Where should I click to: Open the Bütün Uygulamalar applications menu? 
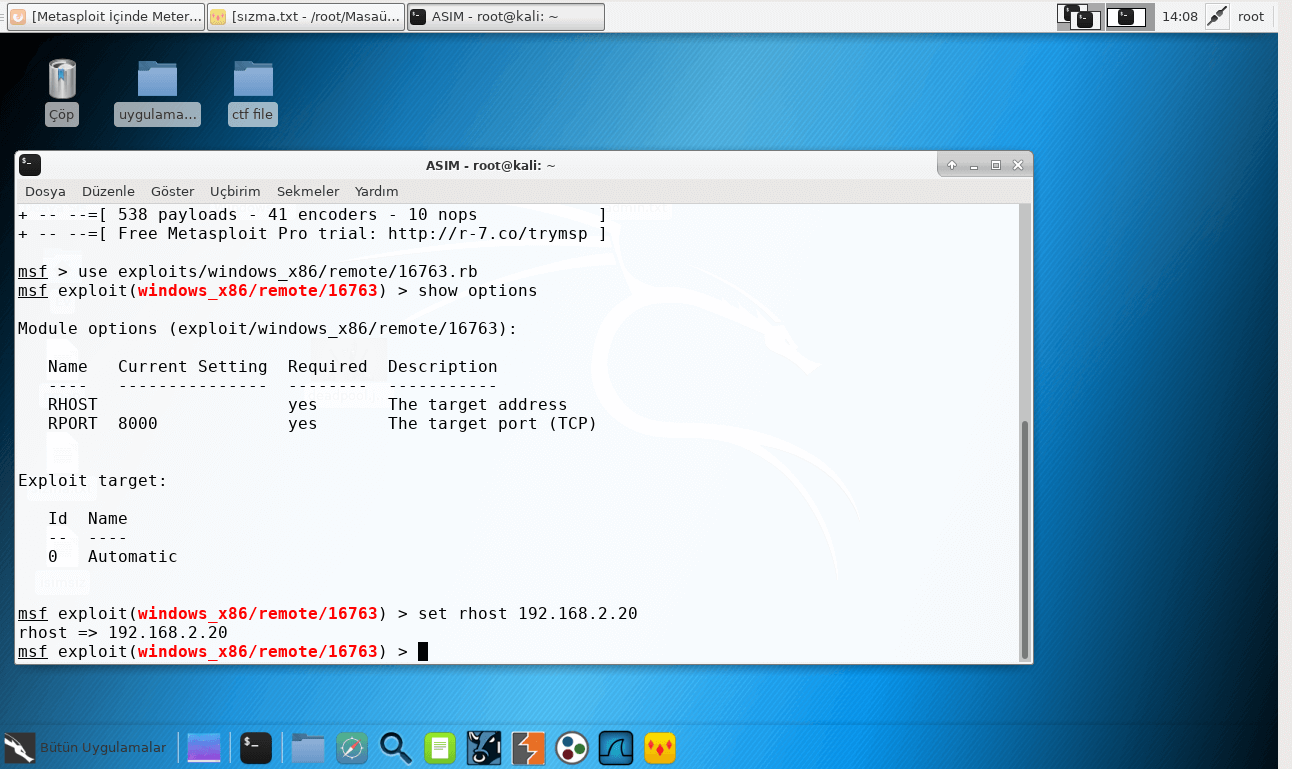tap(85, 747)
